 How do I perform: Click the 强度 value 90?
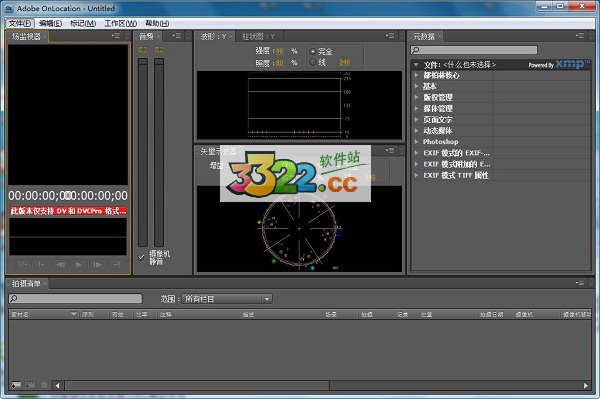(x=280, y=51)
